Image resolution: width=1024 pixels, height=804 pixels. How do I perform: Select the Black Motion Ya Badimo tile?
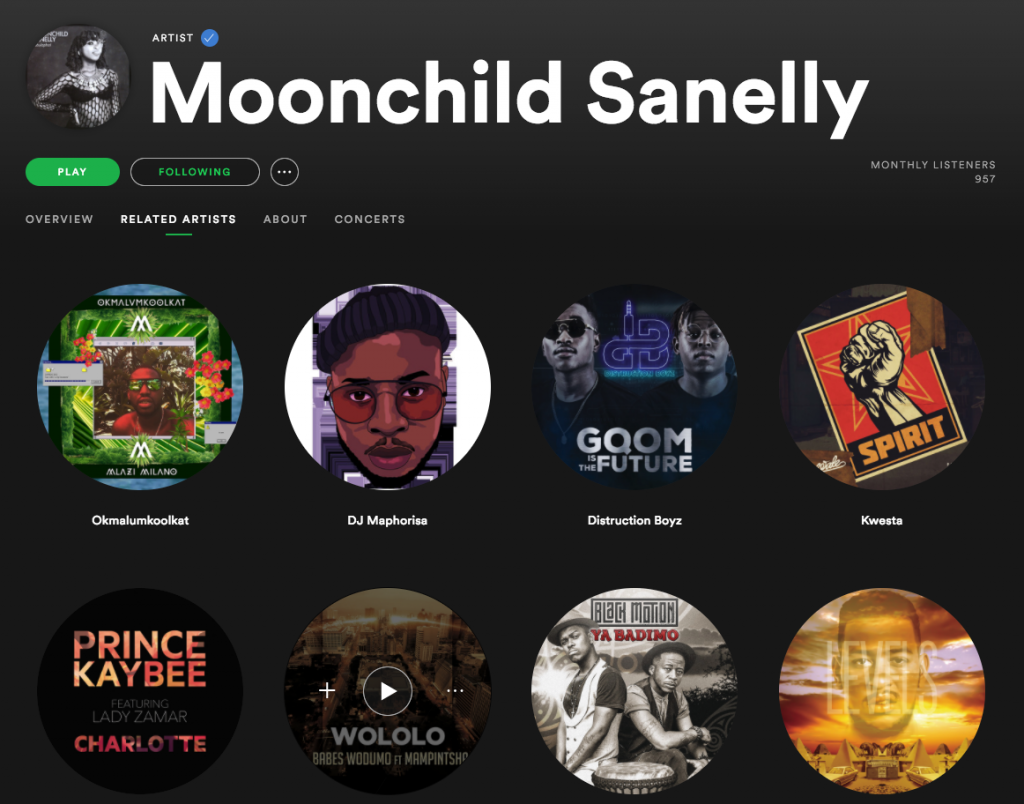(634, 691)
